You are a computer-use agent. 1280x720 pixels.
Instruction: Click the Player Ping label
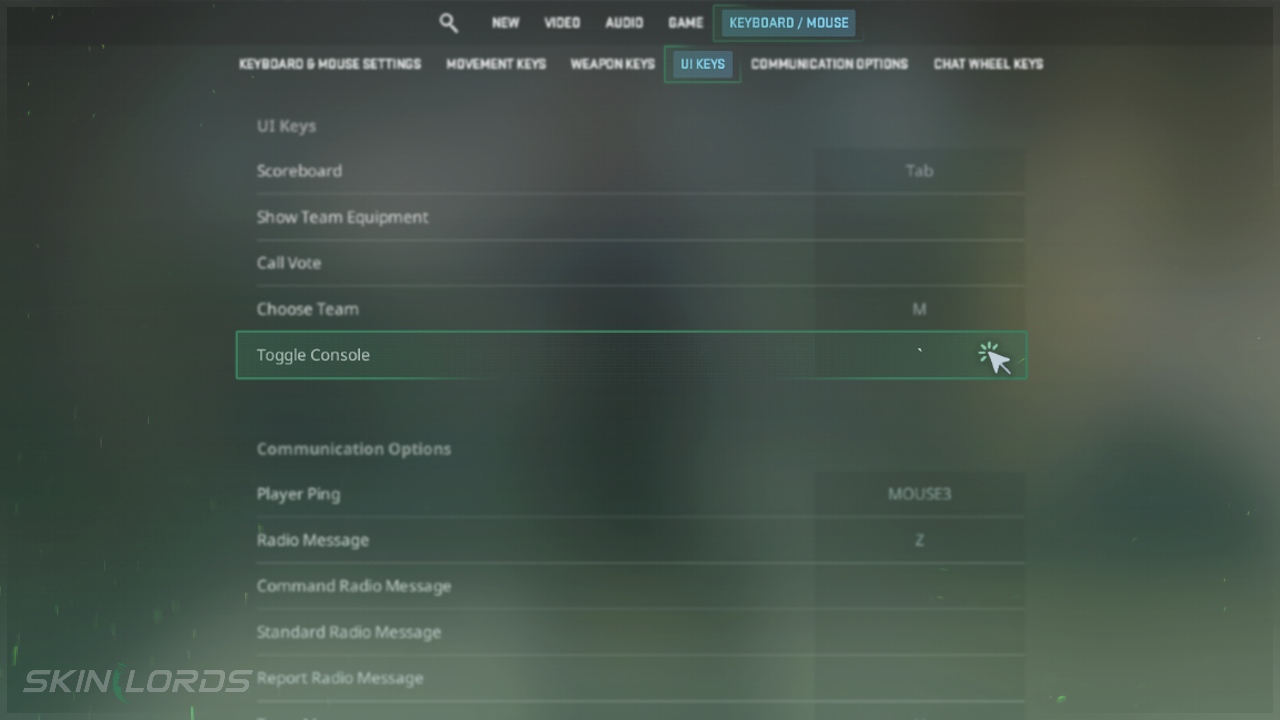(298, 494)
